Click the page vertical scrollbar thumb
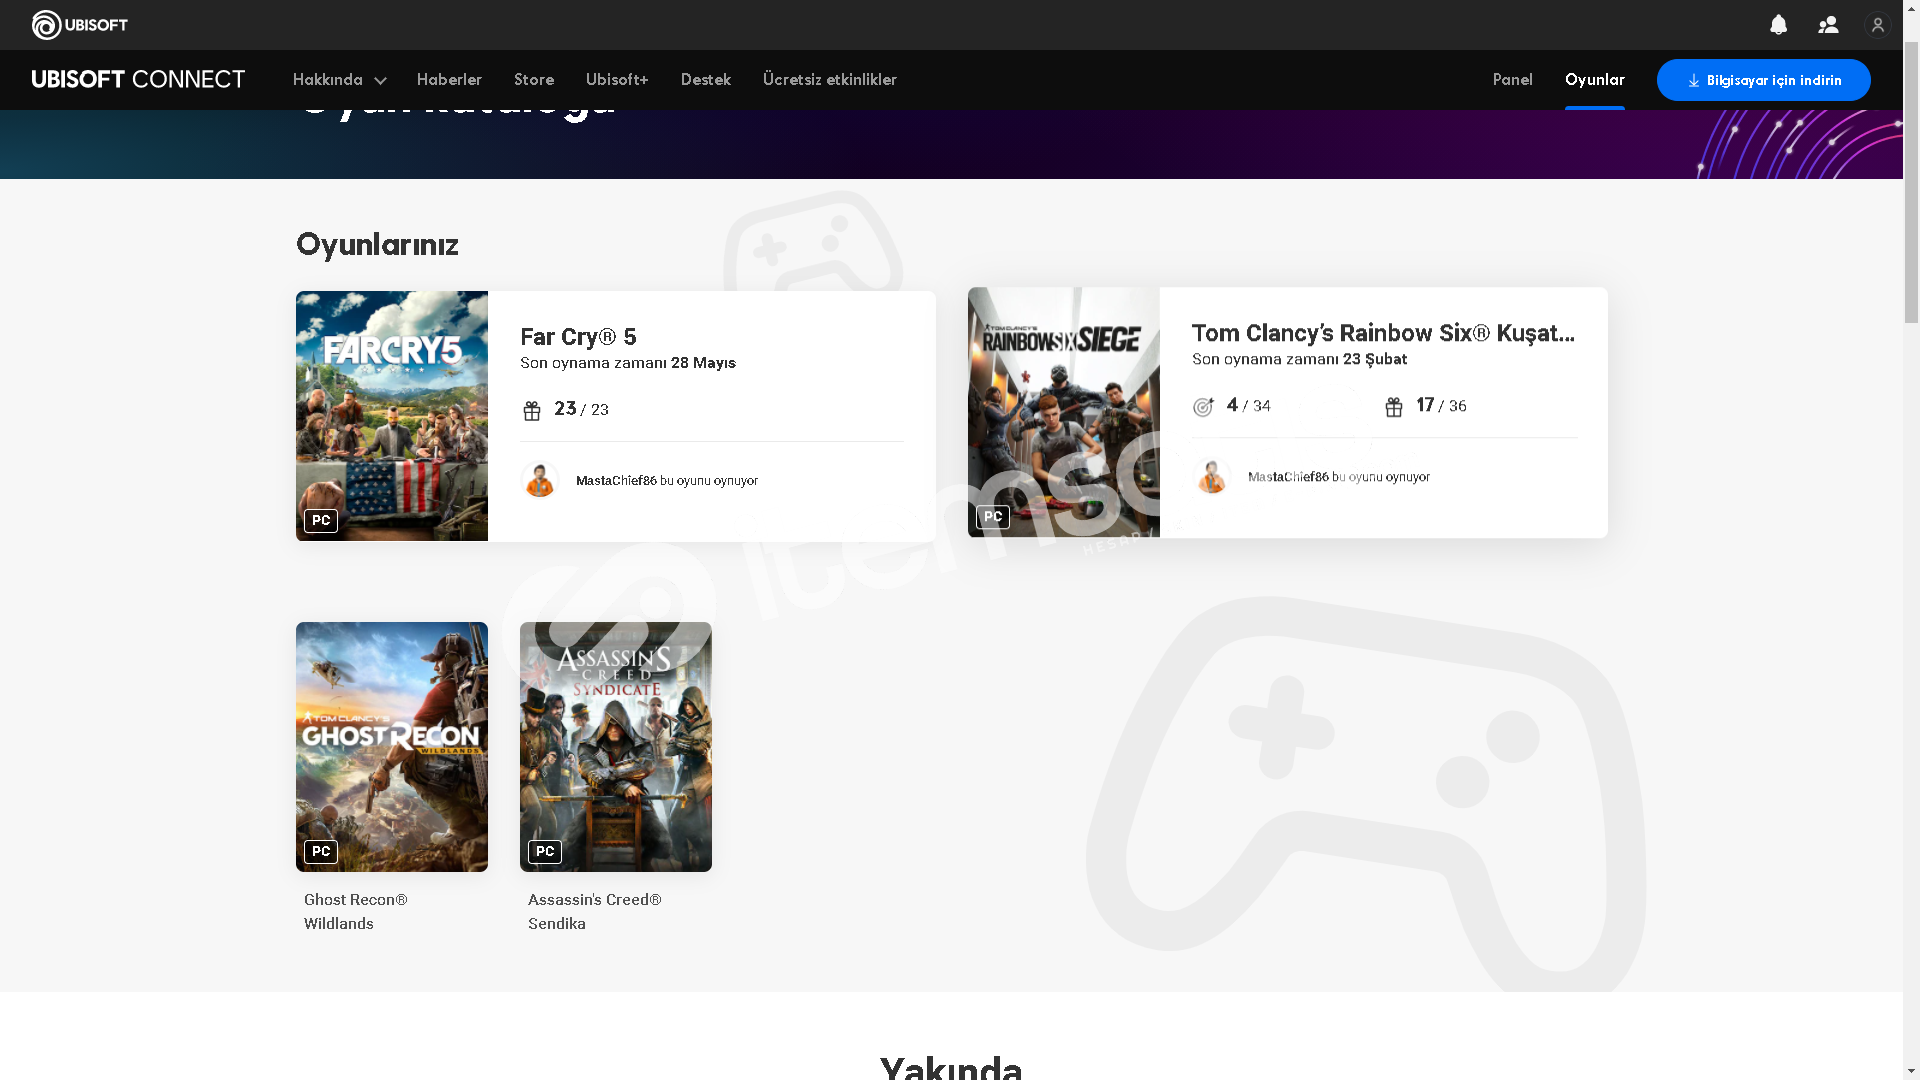 click(1911, 182)
